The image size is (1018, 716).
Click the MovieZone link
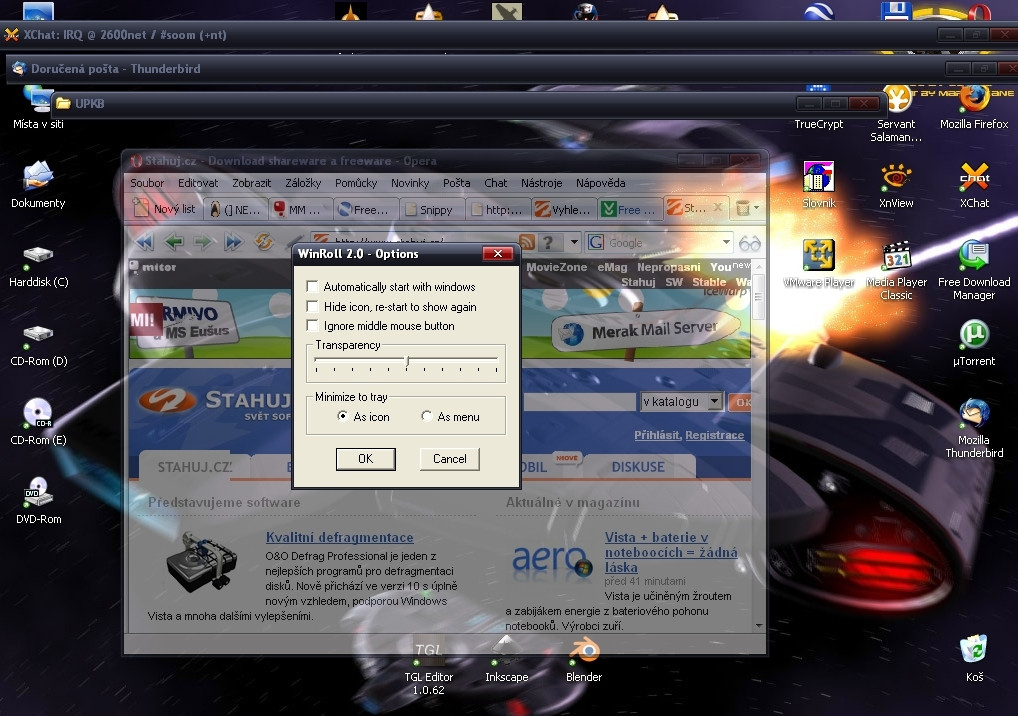(556, 267)
